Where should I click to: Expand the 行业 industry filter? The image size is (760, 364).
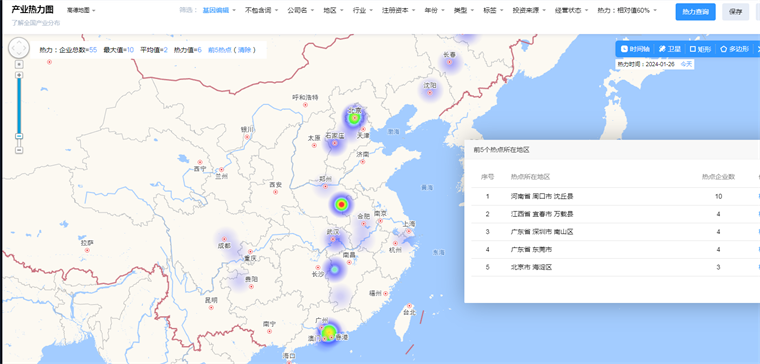point(363,10)
